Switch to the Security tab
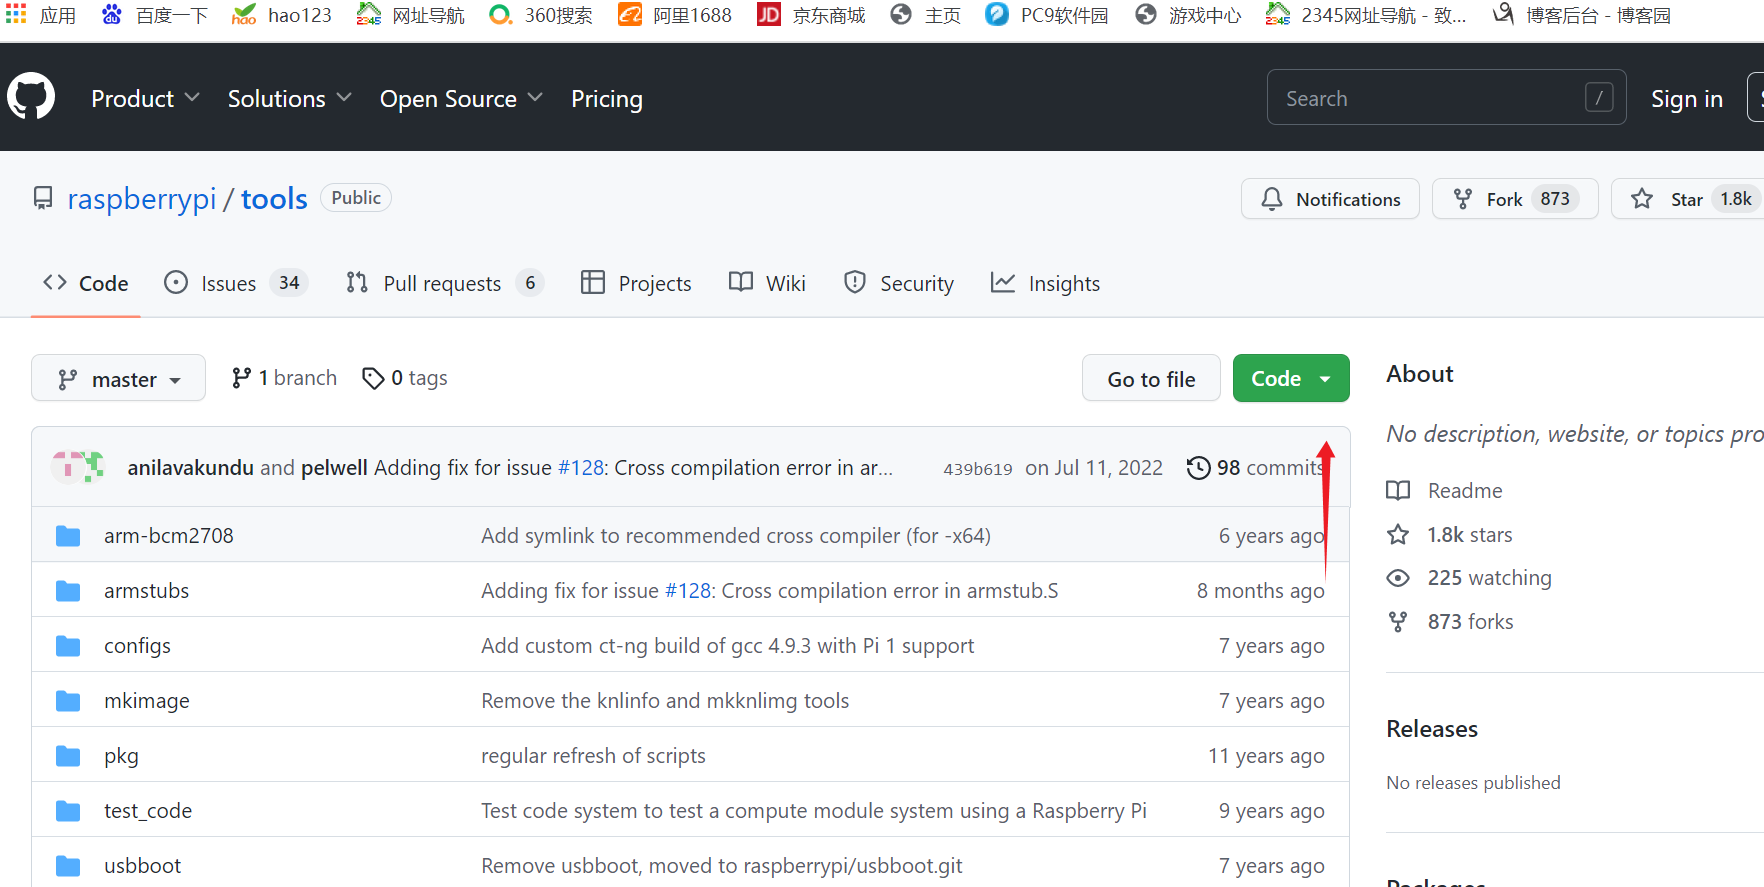The image size is (1764, 887). coord(899,283)
